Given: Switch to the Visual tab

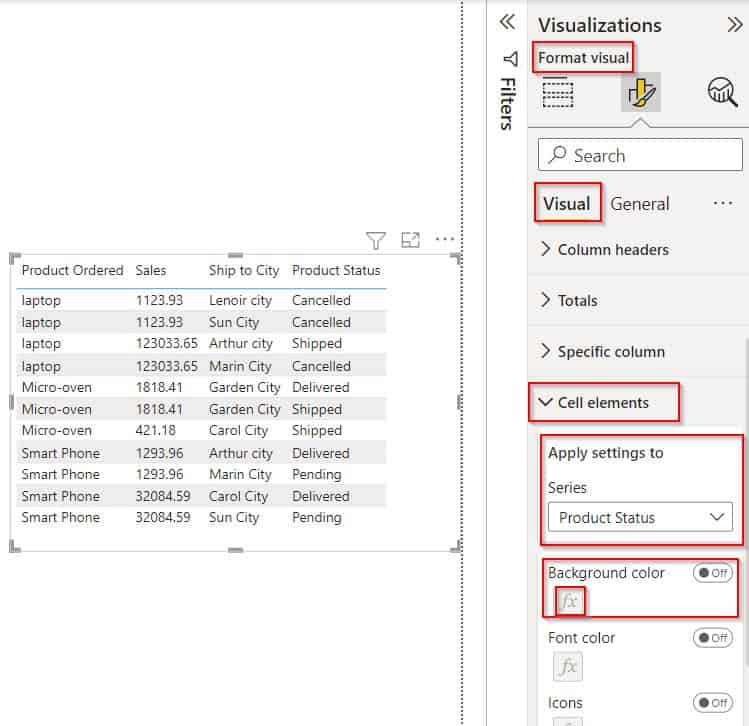Looking at the screenshot, I should 567,203.
